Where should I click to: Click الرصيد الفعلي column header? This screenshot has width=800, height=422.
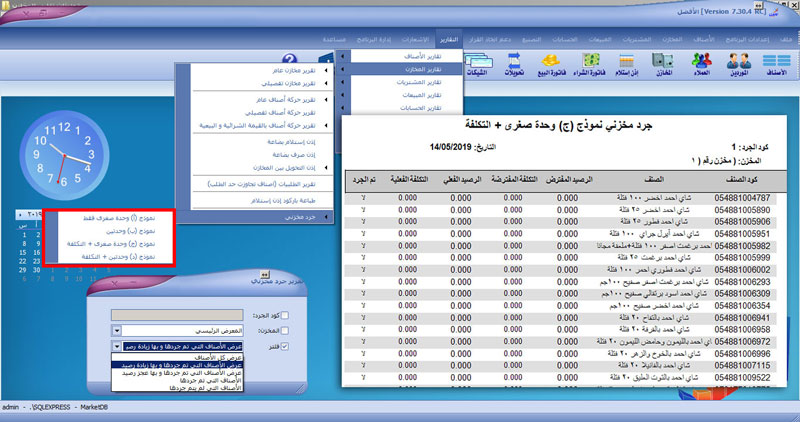coord(462,180)
